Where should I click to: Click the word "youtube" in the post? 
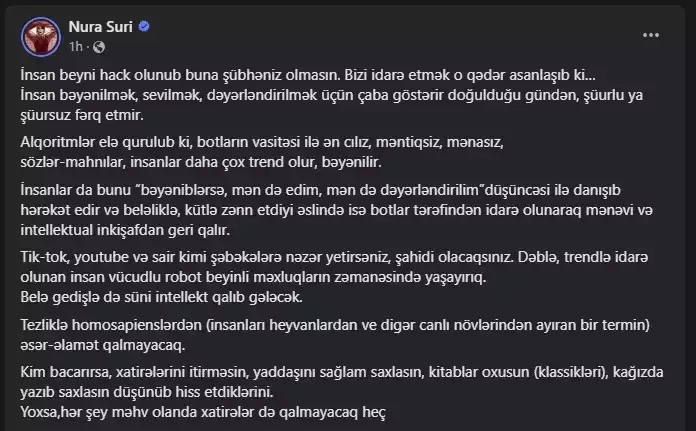pyautogui.click(x=98, y=254)
